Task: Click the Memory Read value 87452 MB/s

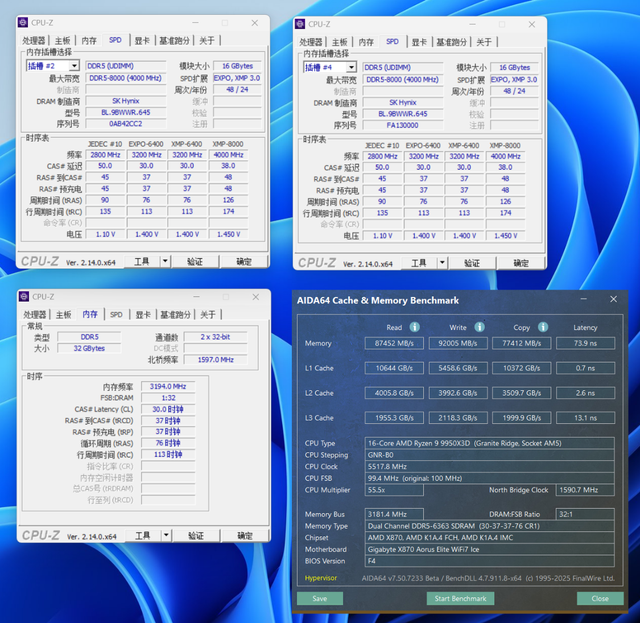Action: tap(394, 343)
